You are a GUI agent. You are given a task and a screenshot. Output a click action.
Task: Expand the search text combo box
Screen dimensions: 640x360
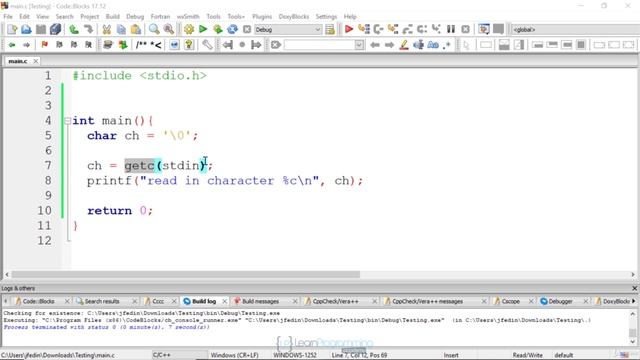pyautogui.click(x=359, y=45)
